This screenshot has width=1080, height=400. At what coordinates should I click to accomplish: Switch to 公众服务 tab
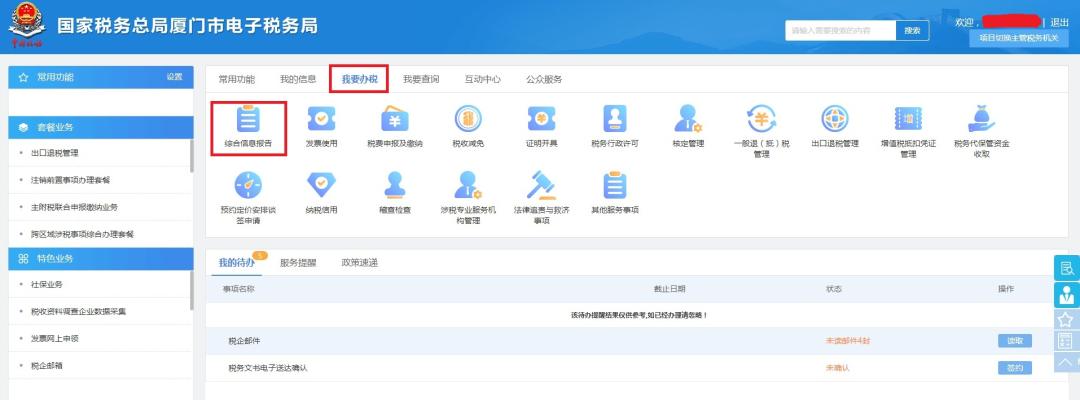click(x=544, y=79)
